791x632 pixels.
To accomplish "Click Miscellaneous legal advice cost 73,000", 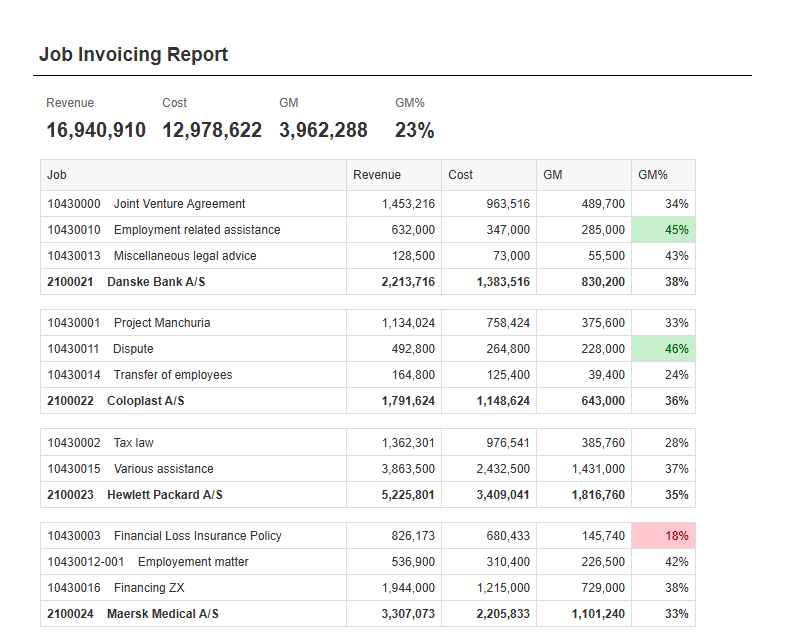I will (512, 256).
